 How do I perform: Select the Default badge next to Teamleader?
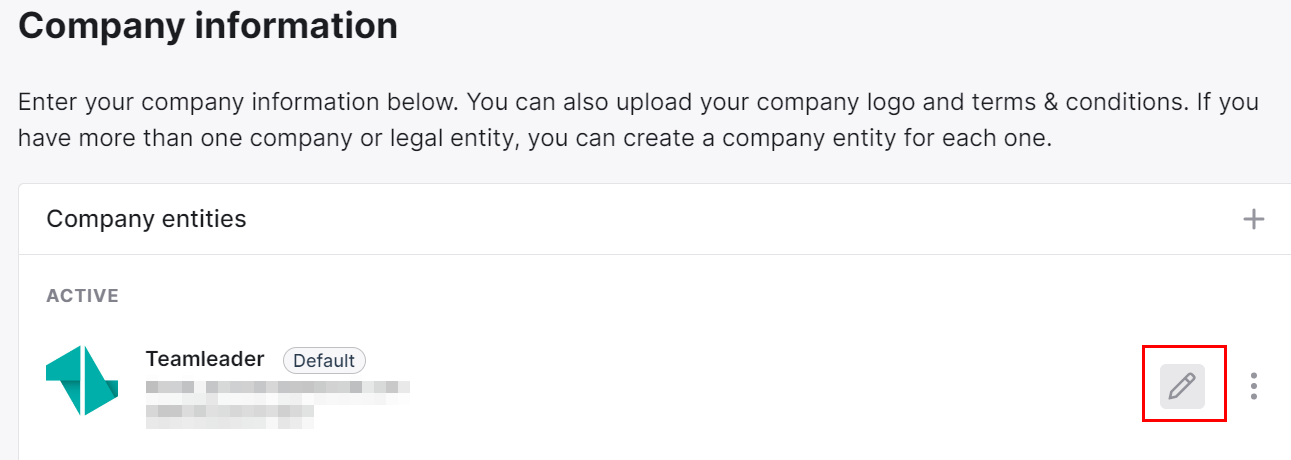325,360
